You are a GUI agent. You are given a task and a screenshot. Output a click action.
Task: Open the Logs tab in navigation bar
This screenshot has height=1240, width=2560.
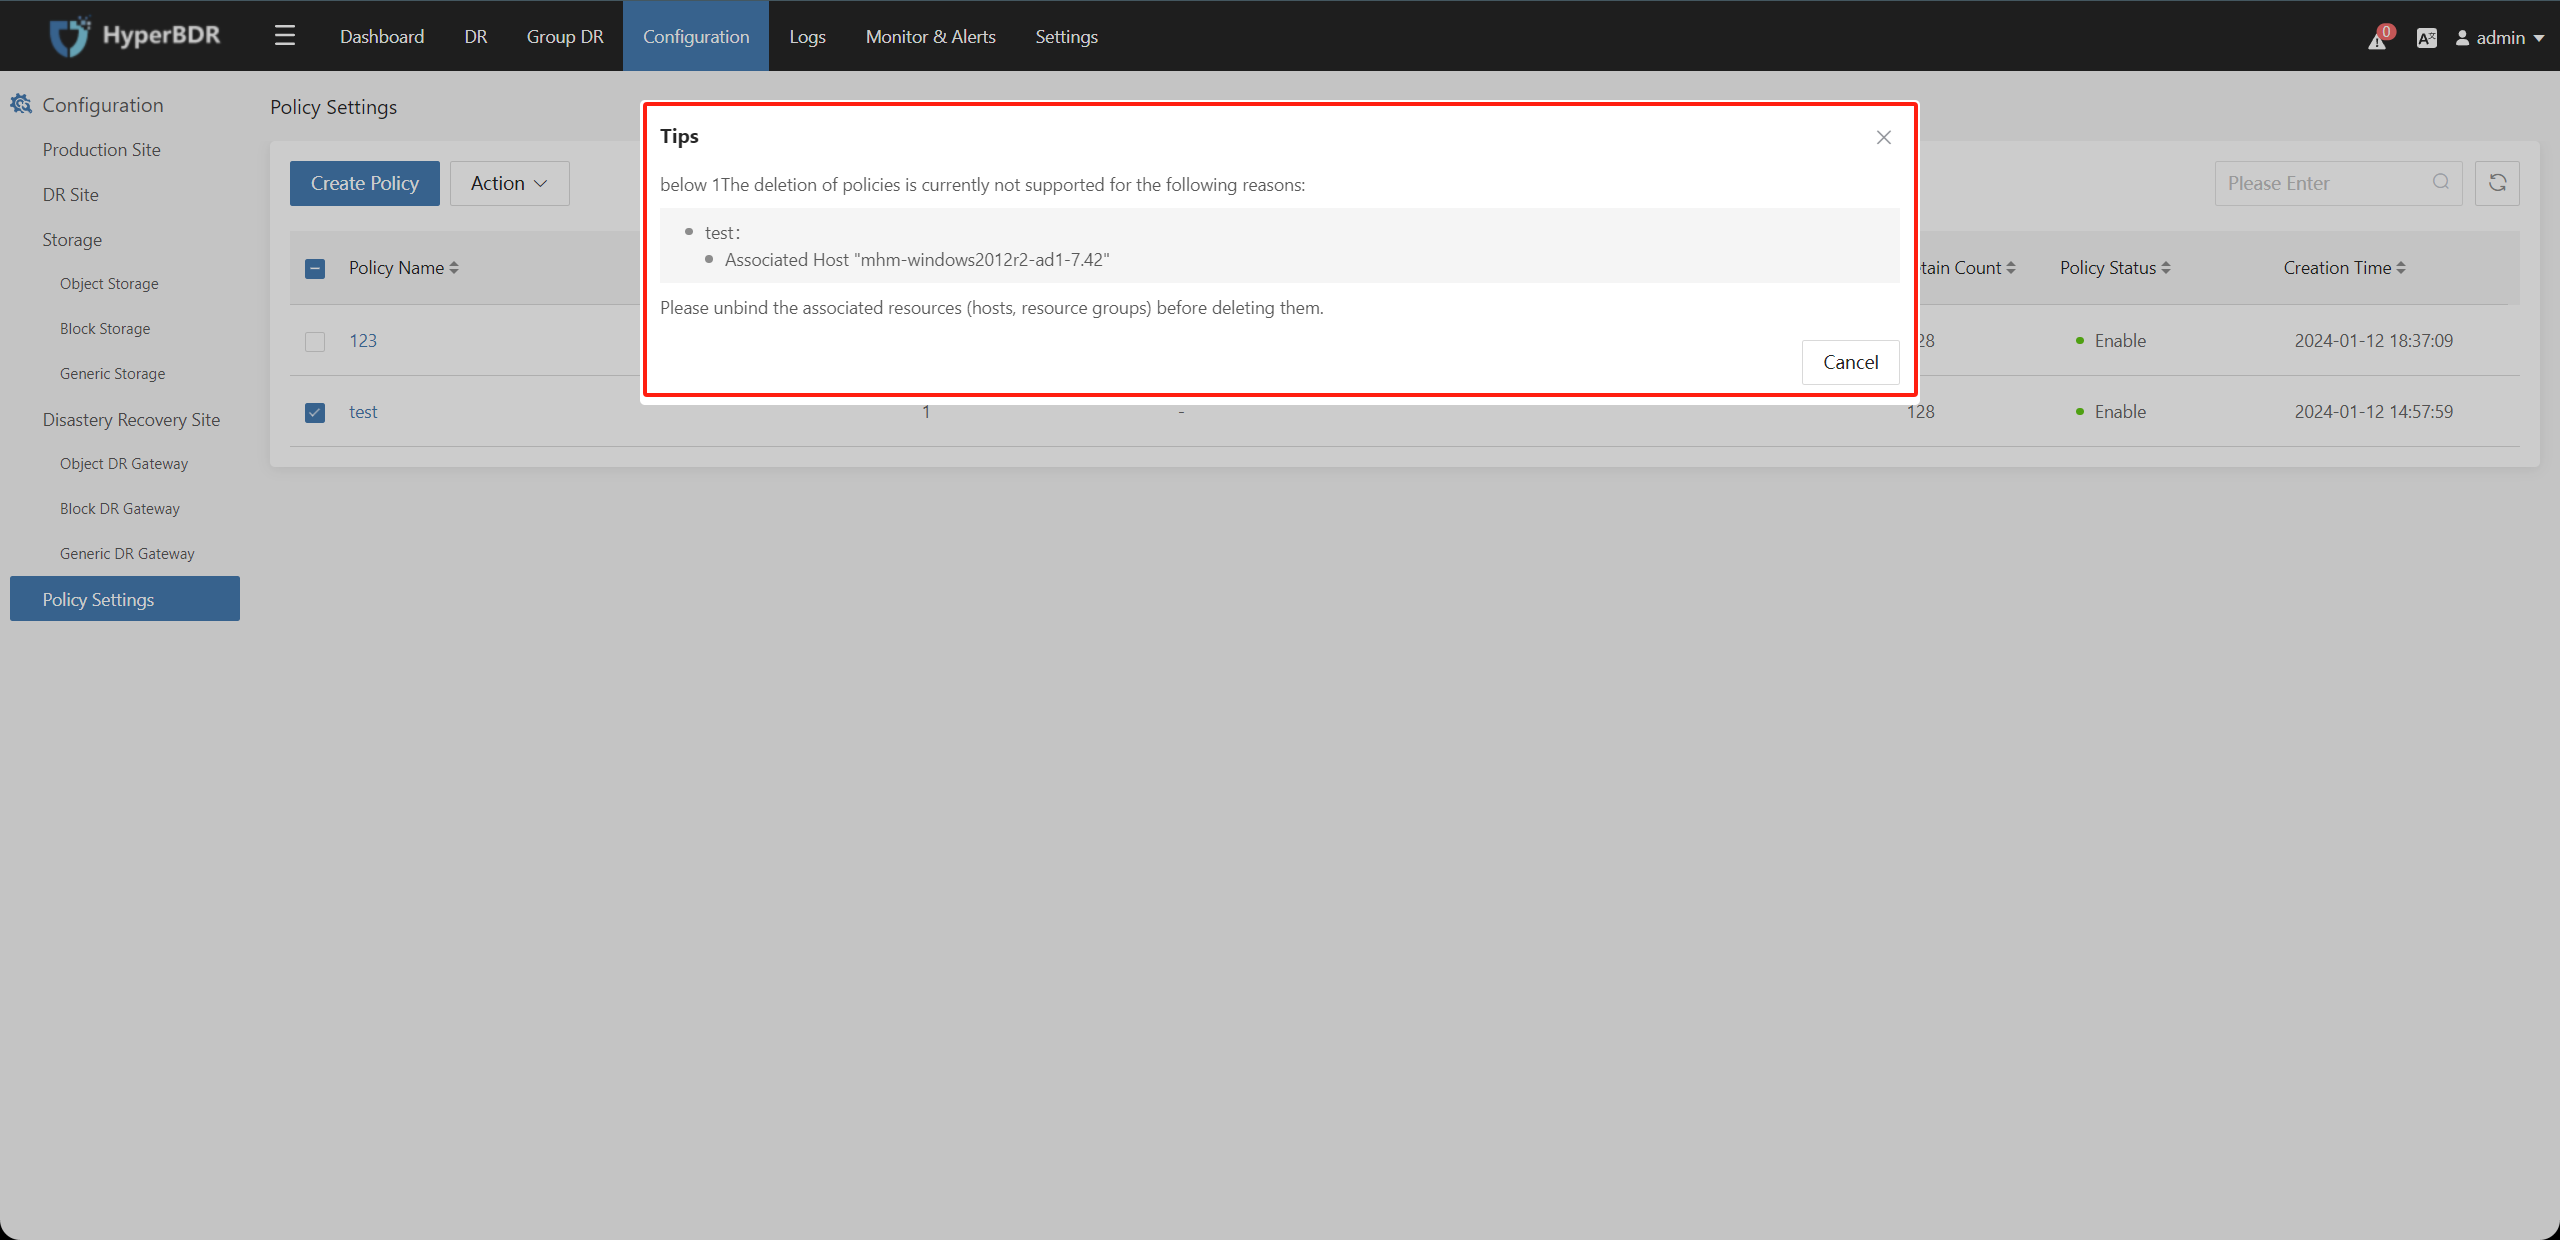tap(807, 36)
